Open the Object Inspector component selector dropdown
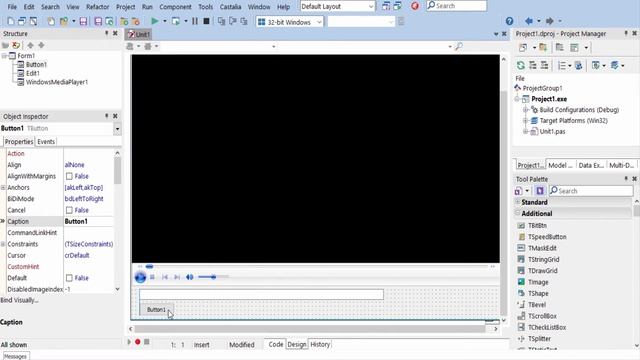 (117, 129)
